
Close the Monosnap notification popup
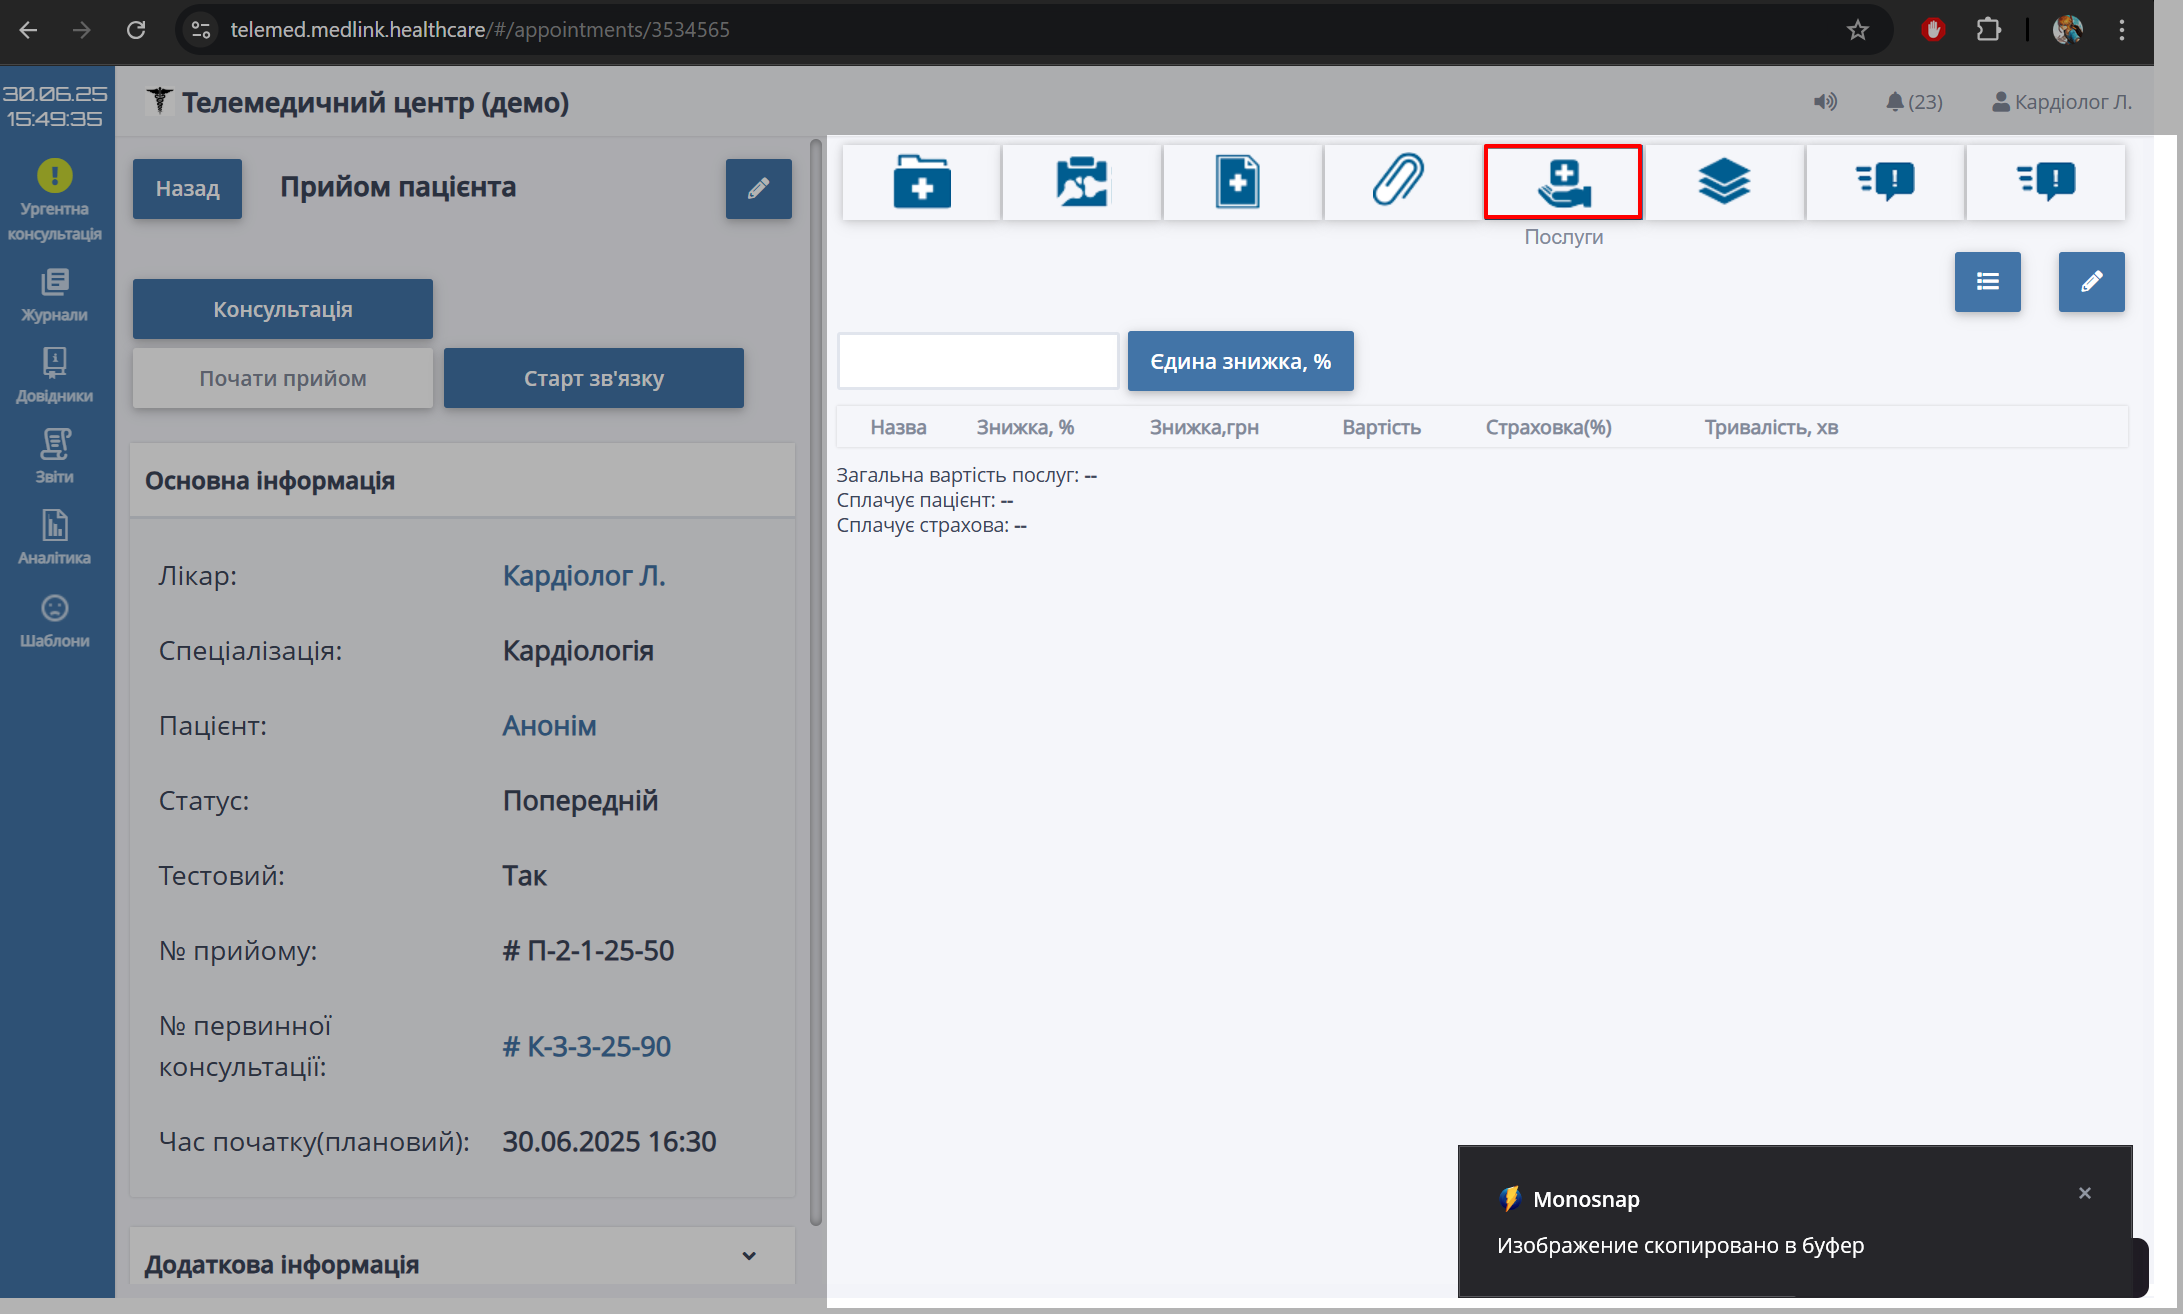(x=2085, y=1193)
